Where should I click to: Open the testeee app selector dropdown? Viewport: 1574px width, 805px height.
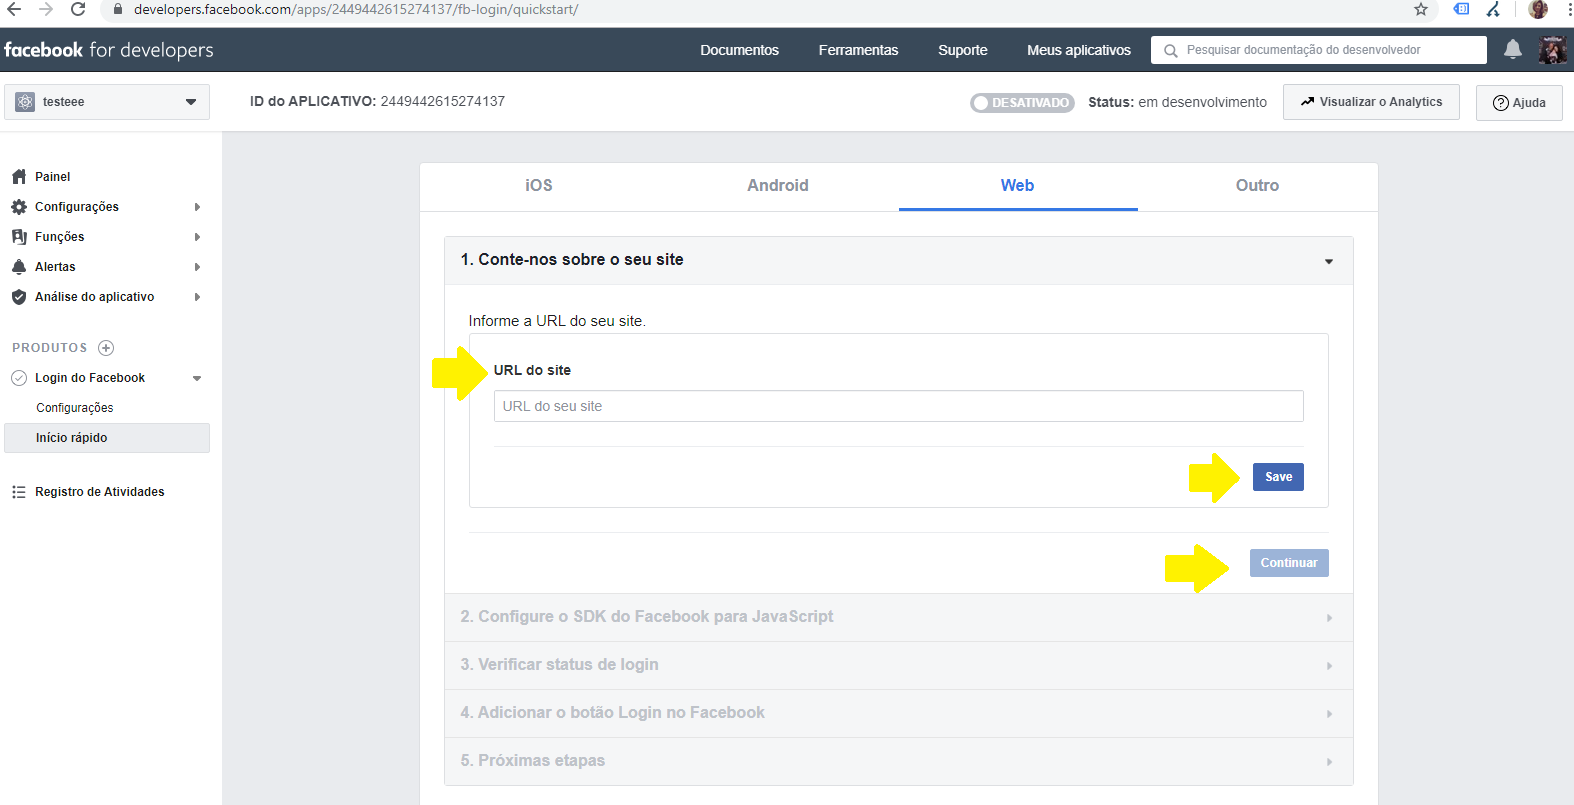(107, 102)
